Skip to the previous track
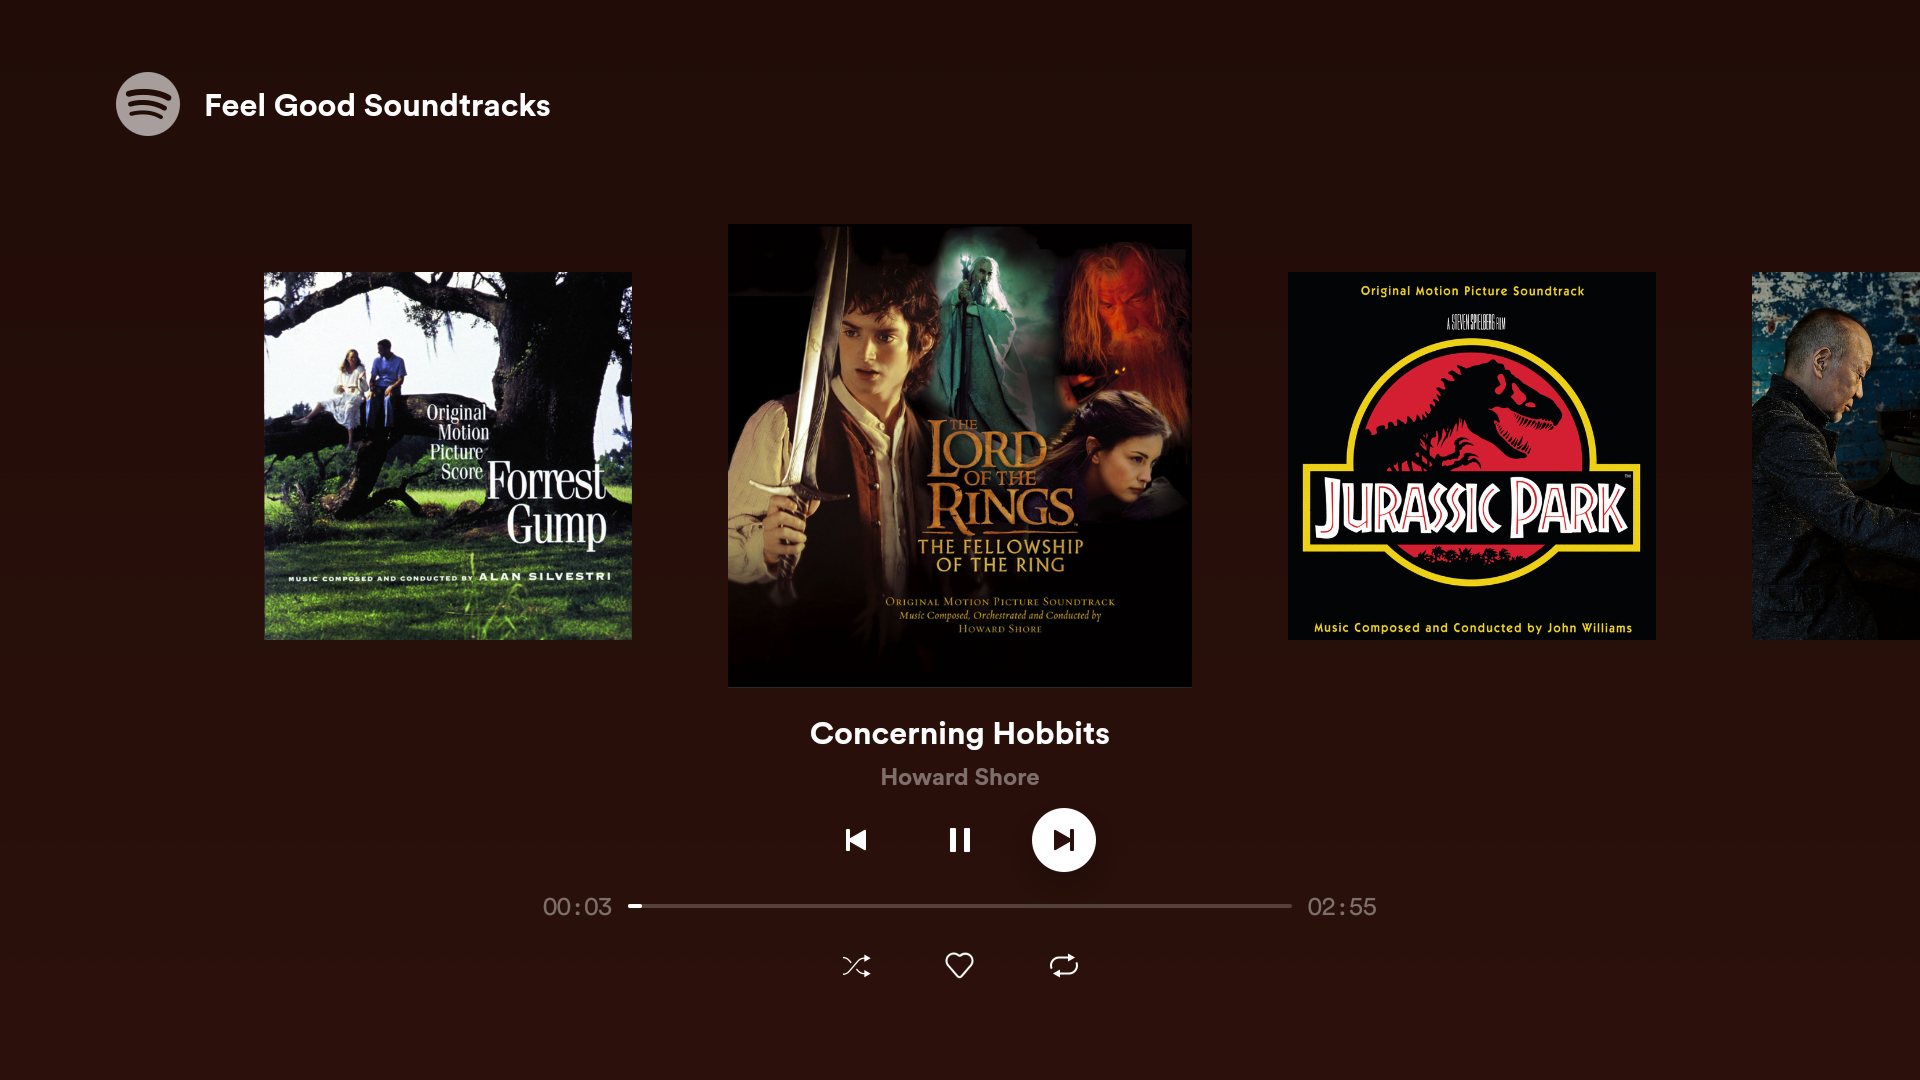The height and width of the screenshot is (1080, 1920). click(856, 840)
